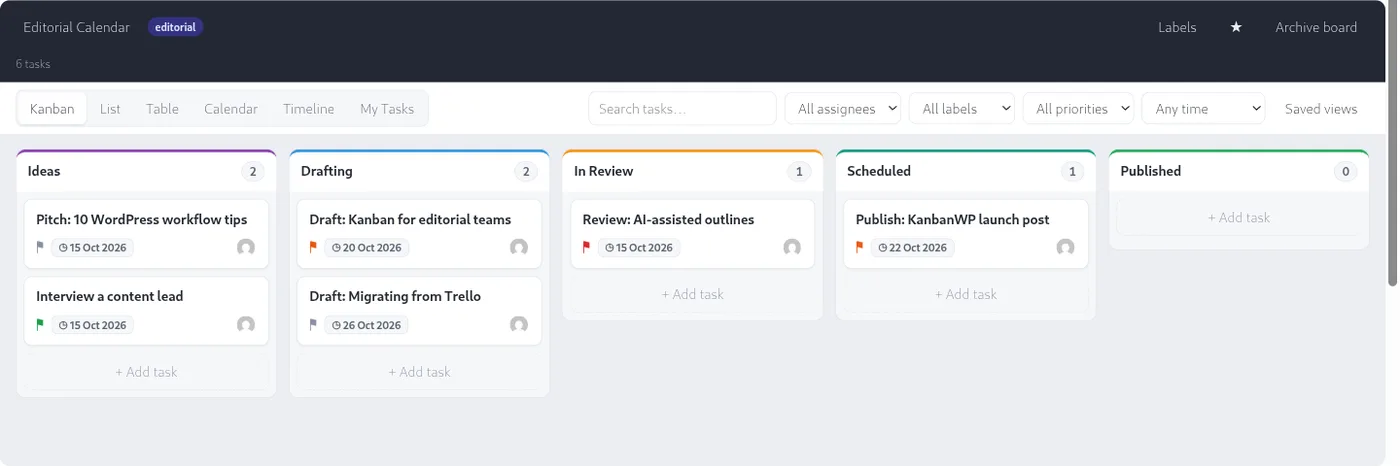Image resolution: width=1400 pixels, height=466 pixels.
Task: Click the Published column header
Action: coord(1239,171)
